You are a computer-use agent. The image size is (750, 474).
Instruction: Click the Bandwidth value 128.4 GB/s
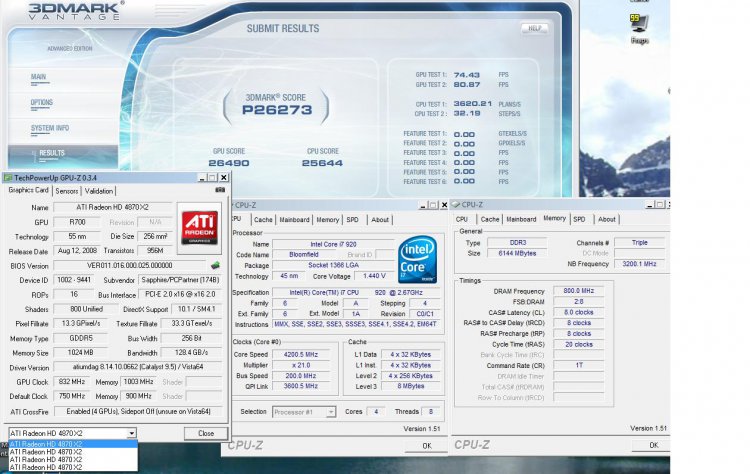(x=191, y=353)
